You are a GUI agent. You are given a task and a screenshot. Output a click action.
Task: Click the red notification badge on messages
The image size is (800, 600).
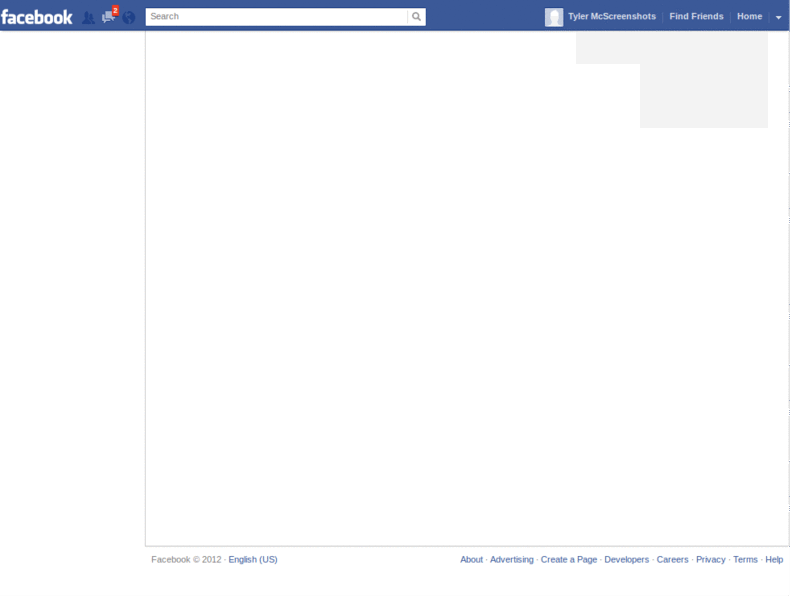114,8
